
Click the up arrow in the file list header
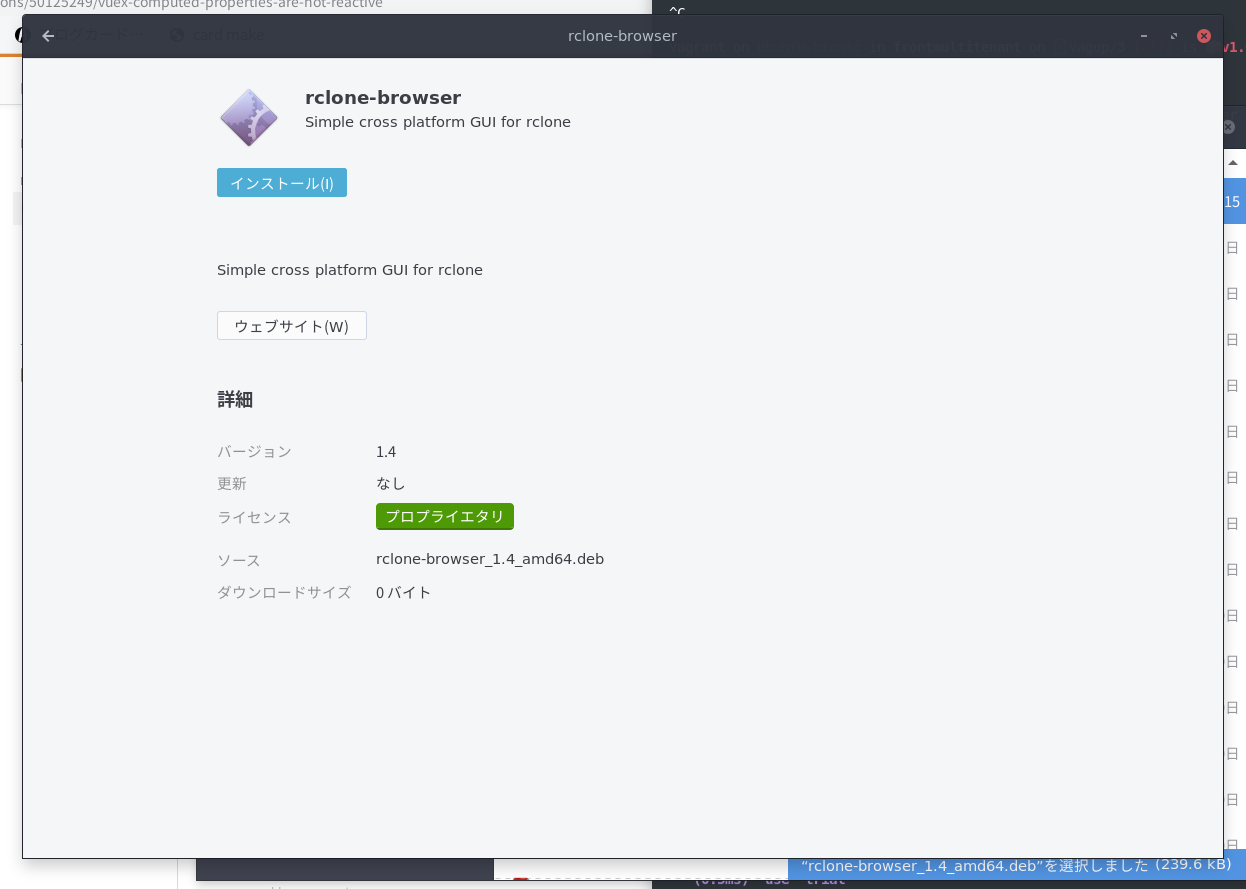(1233, 162)
